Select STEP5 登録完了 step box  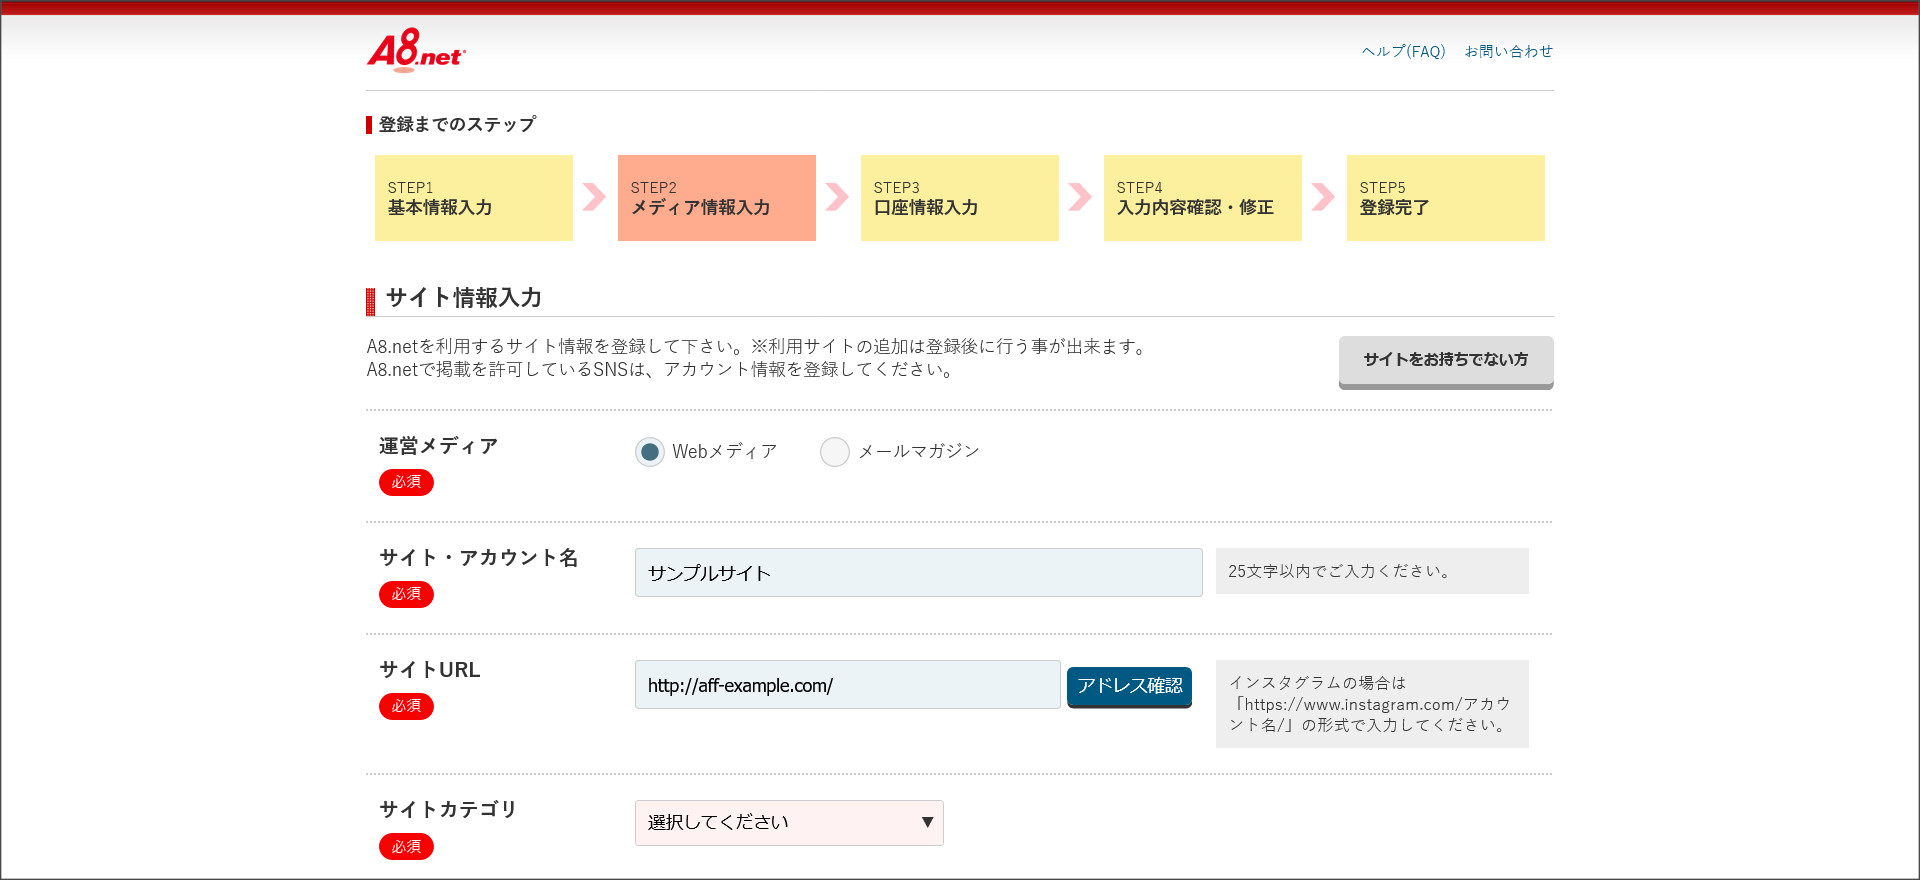click(1445, 198)
